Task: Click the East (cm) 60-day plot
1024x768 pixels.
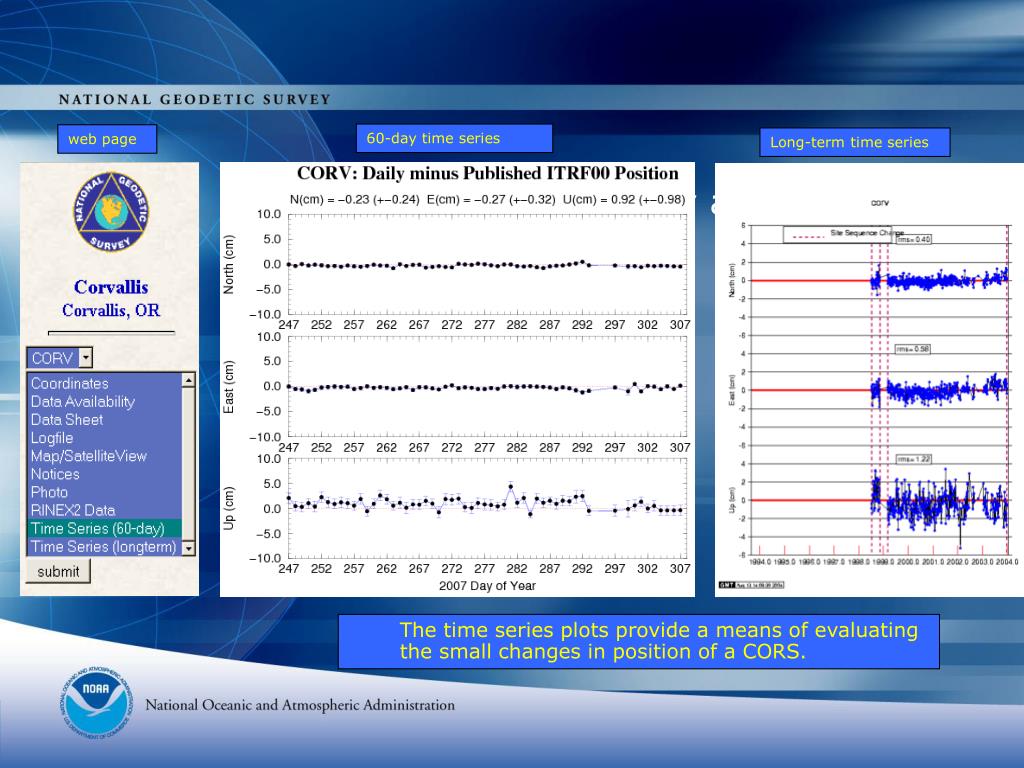Action: click(x=487, y=387)
